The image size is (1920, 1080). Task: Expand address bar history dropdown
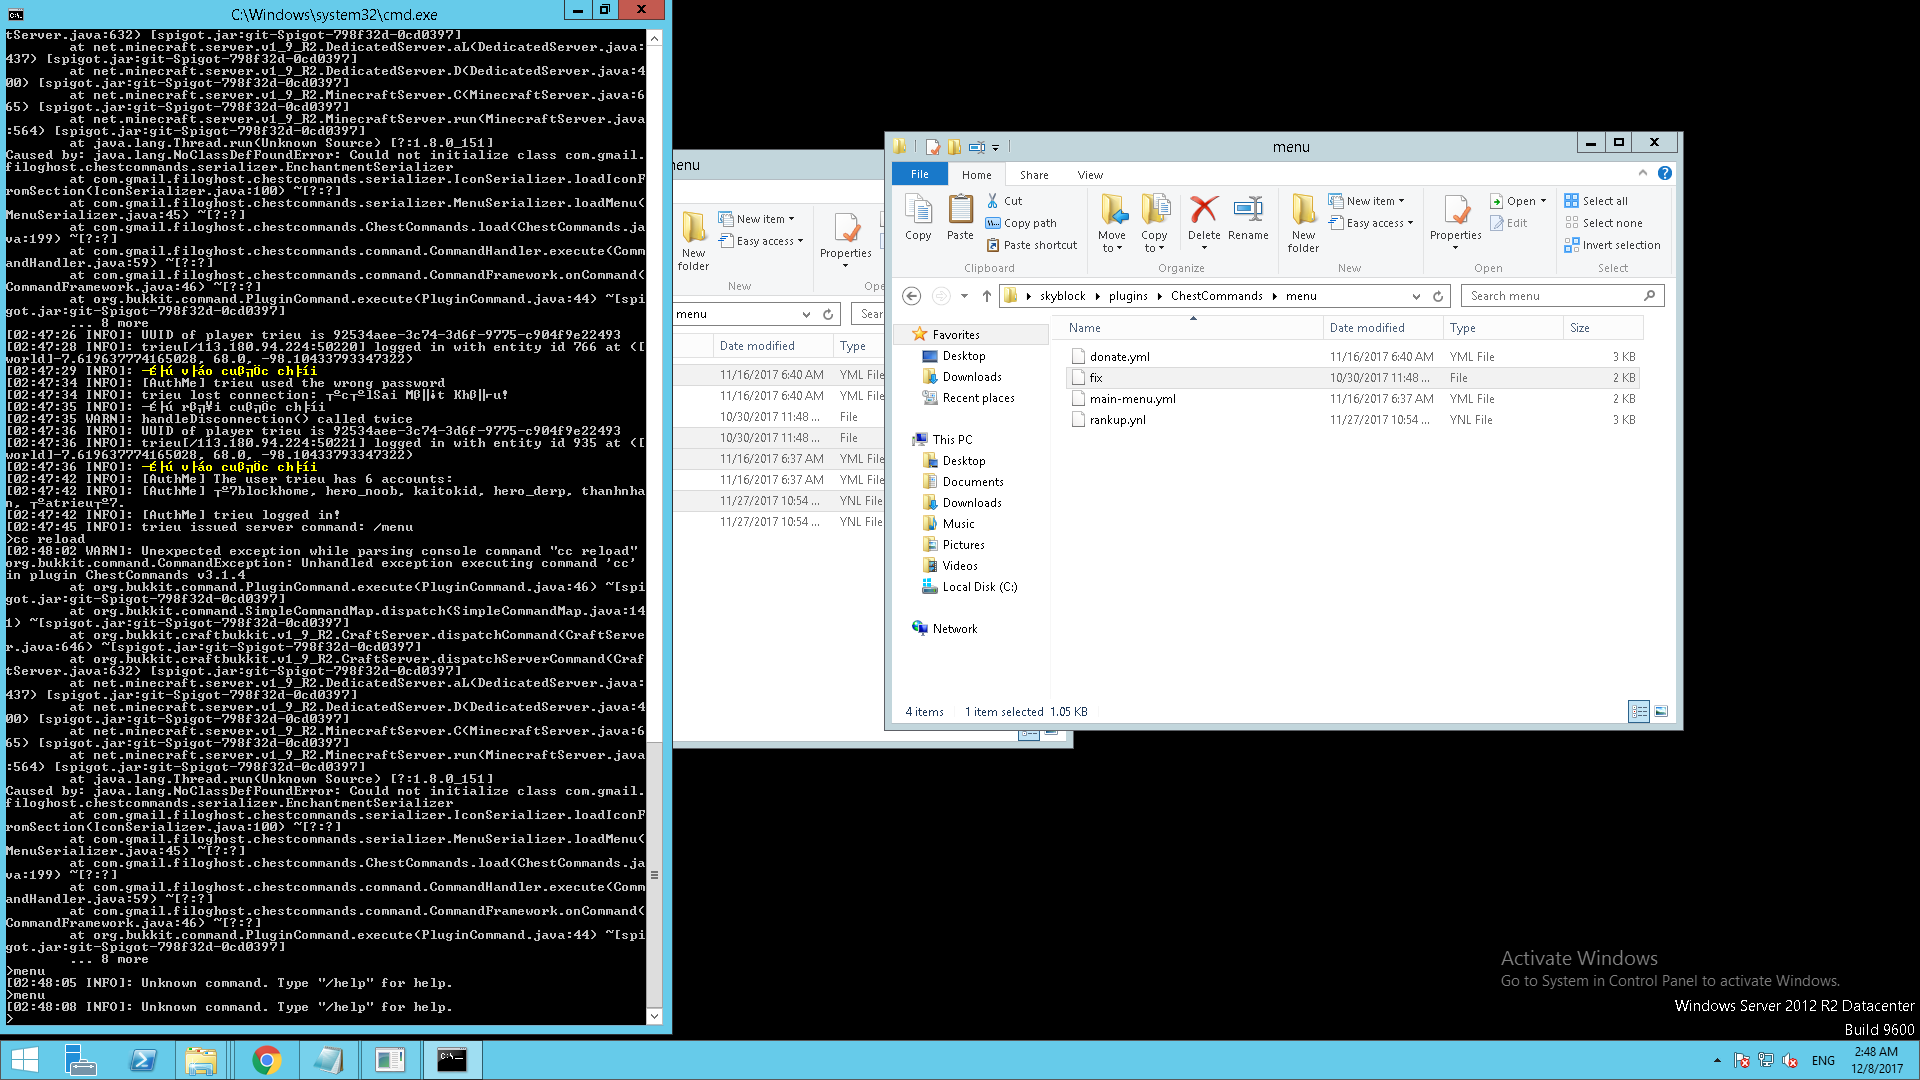[x=1416, y=296]
